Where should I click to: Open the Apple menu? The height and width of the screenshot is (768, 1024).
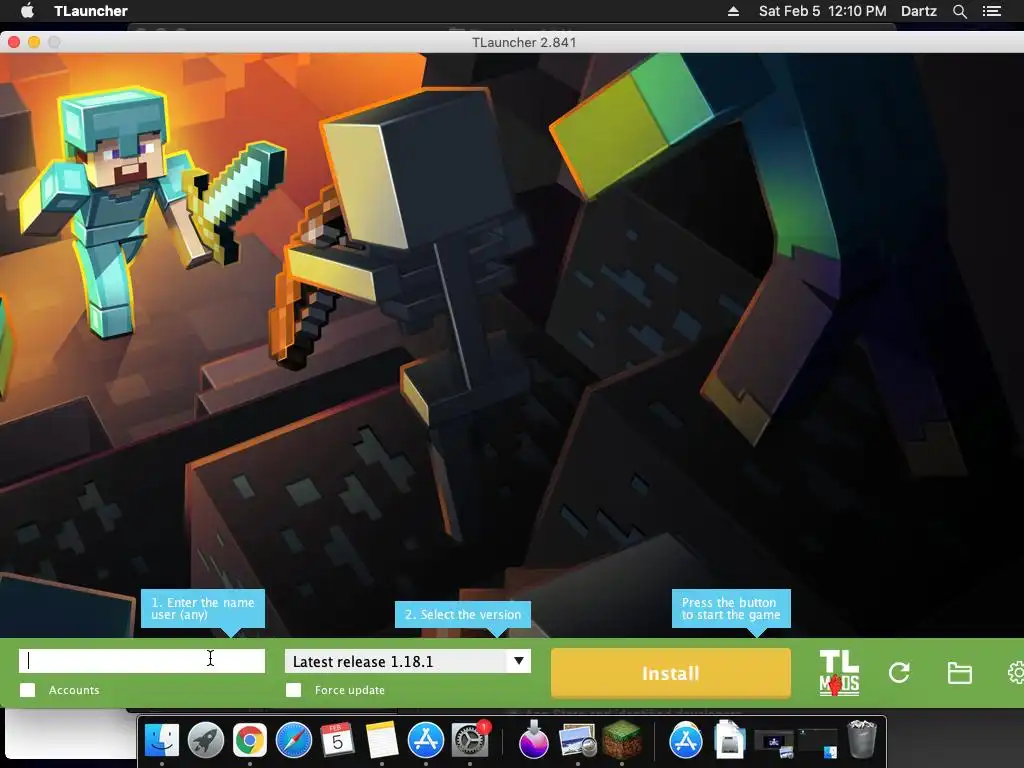point(27,10)
